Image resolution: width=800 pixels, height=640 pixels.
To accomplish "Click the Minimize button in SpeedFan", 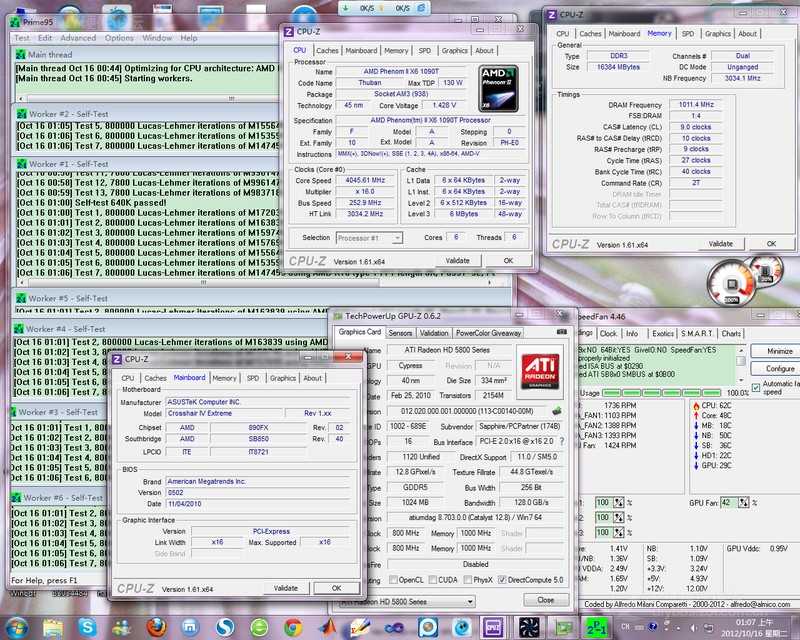I will coord(780,351).
